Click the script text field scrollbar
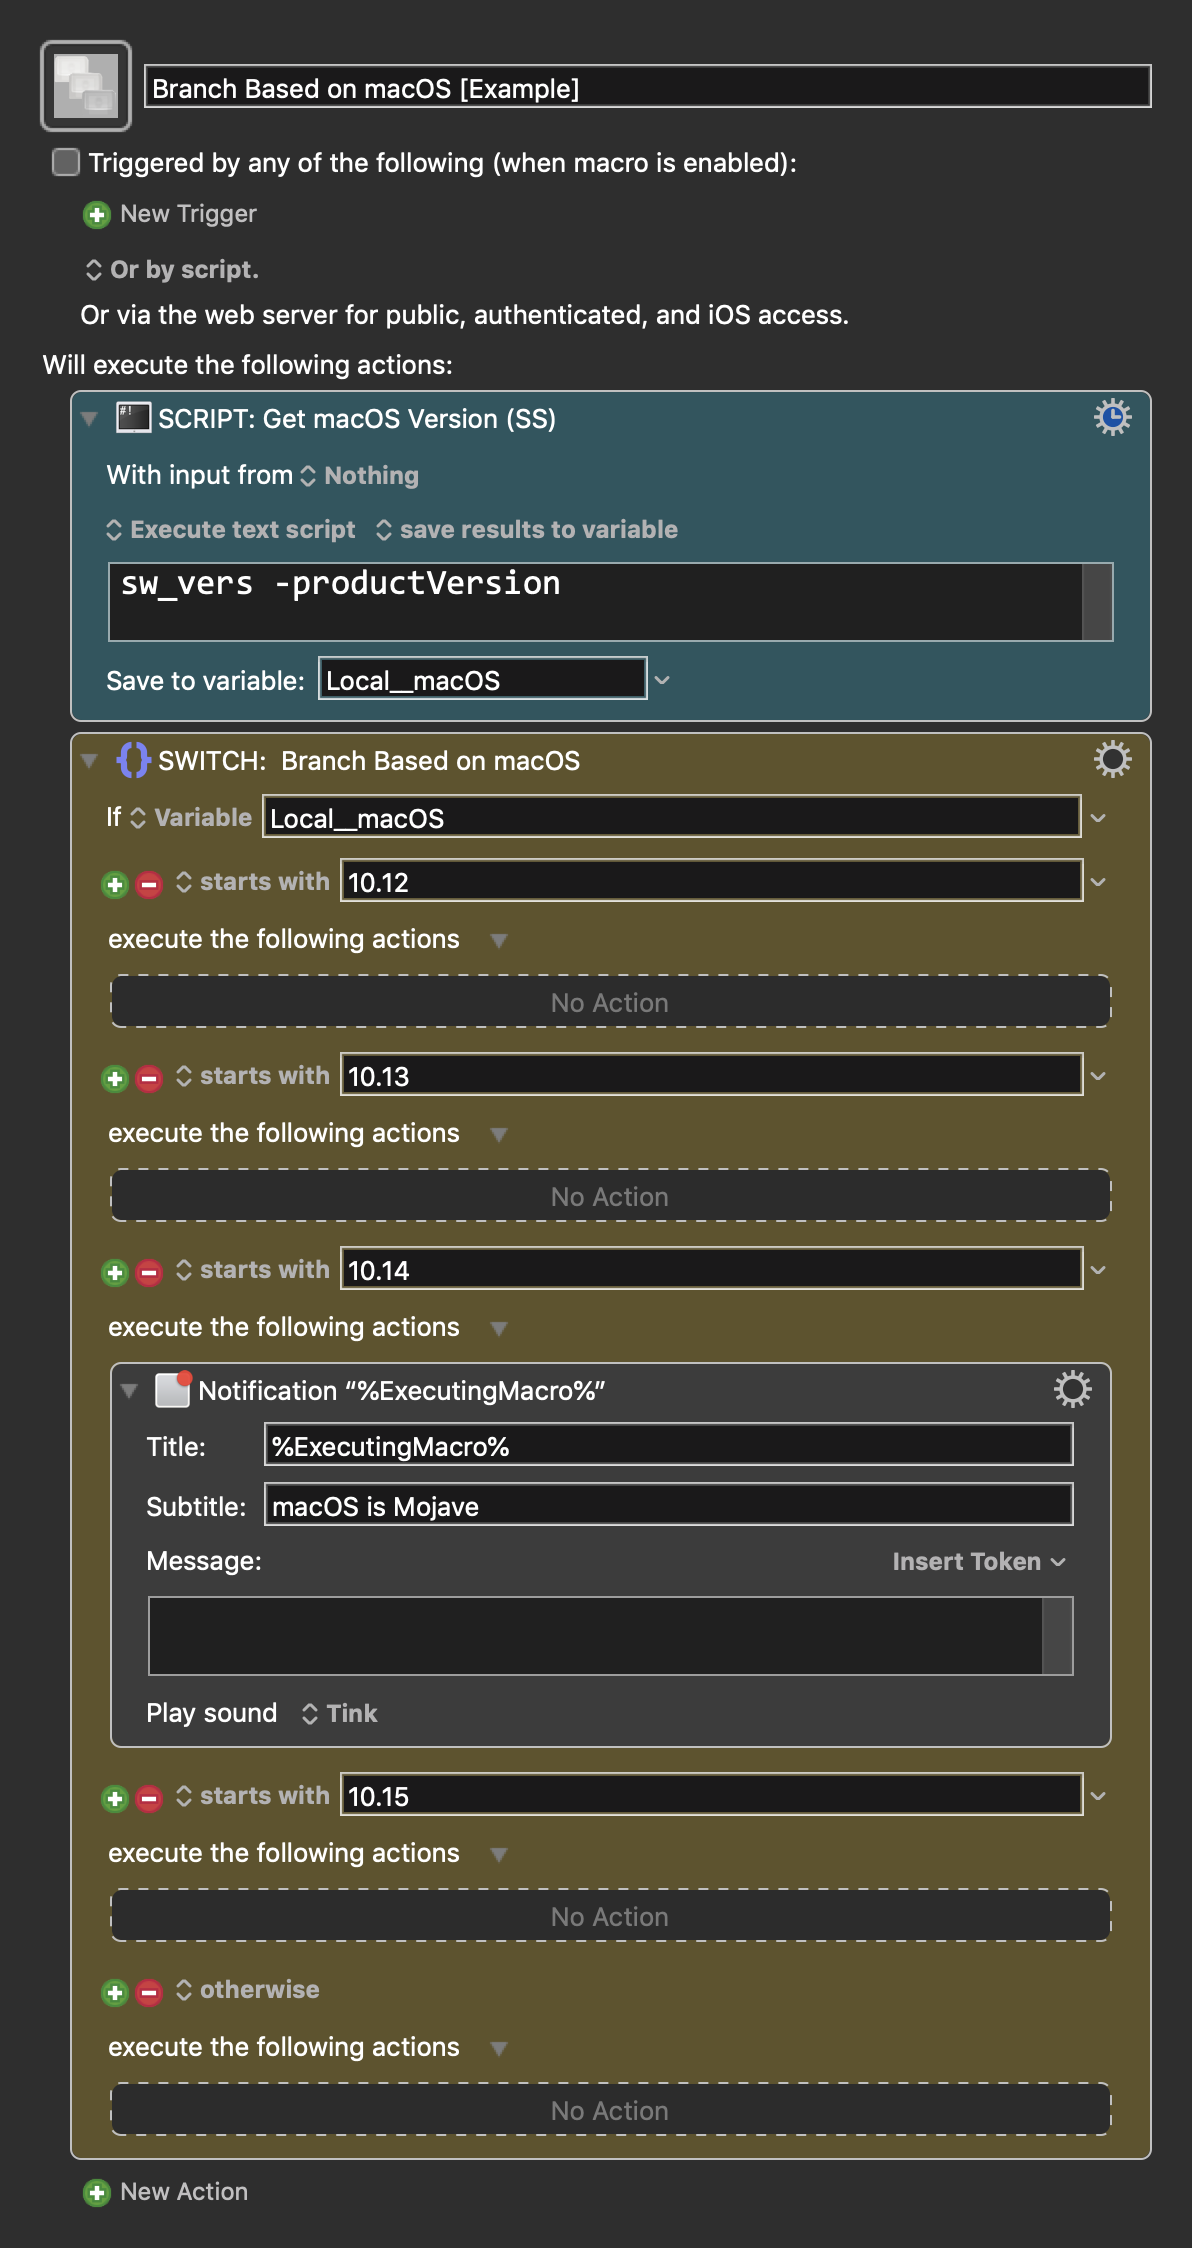Viewport: 1192px width, 2248px height. tap(1097, 602)
